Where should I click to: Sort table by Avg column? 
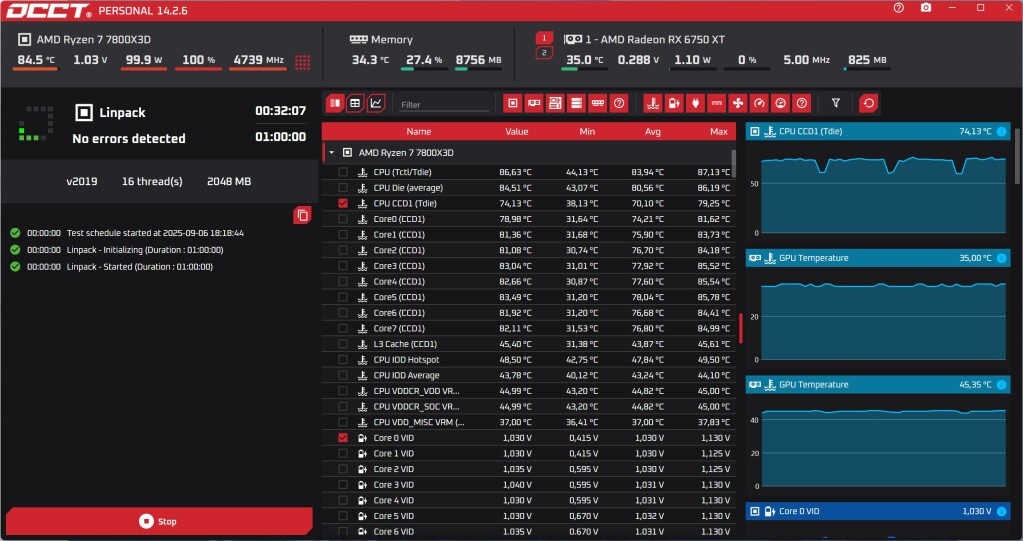click(653, 131)
